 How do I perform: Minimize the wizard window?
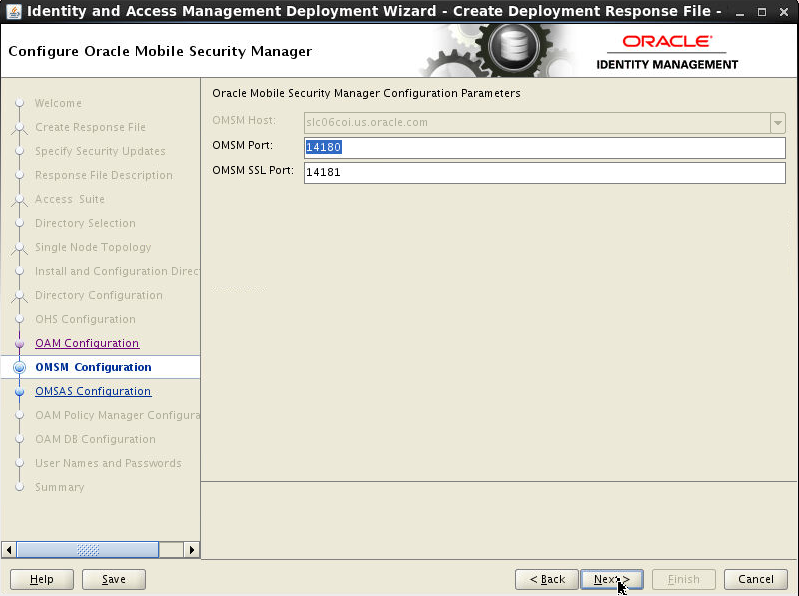(739, 12)
